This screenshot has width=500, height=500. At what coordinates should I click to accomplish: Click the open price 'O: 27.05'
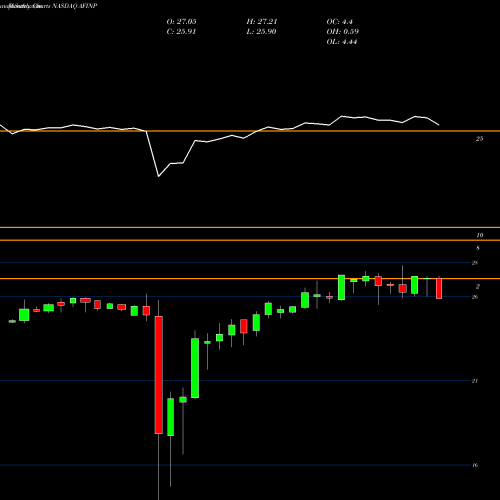tap(181, 22)
